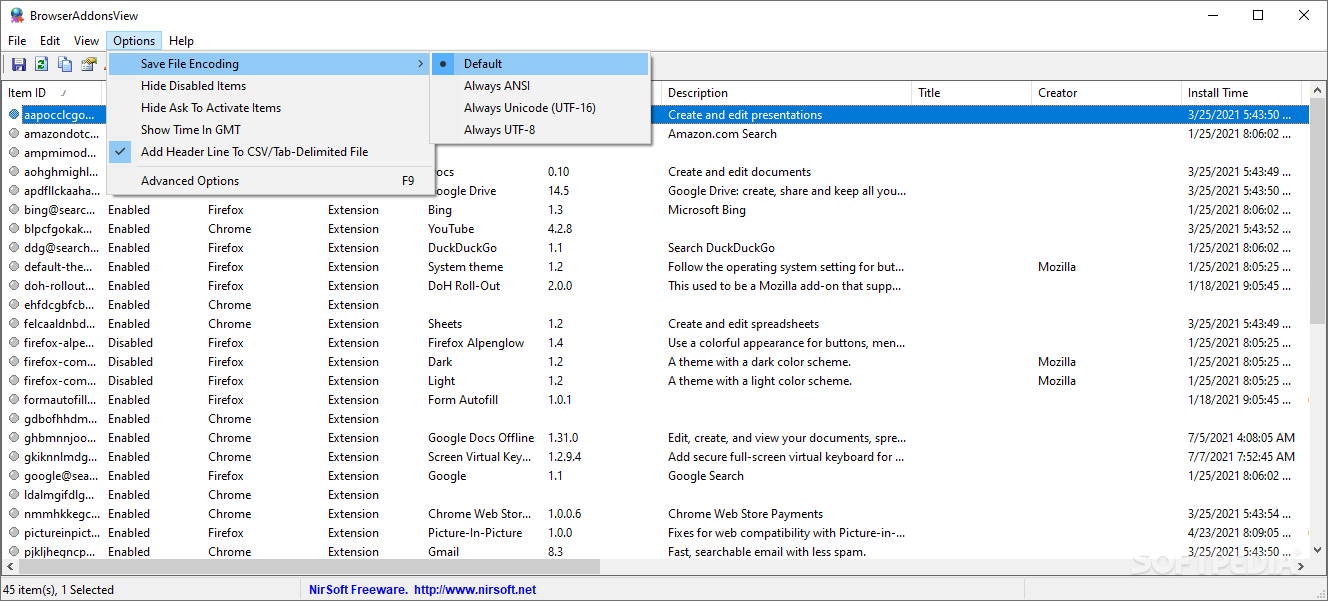This screenshot has width=1328, height=601.
Task: Sort by the Item ID column header
Action: (52, 93)
